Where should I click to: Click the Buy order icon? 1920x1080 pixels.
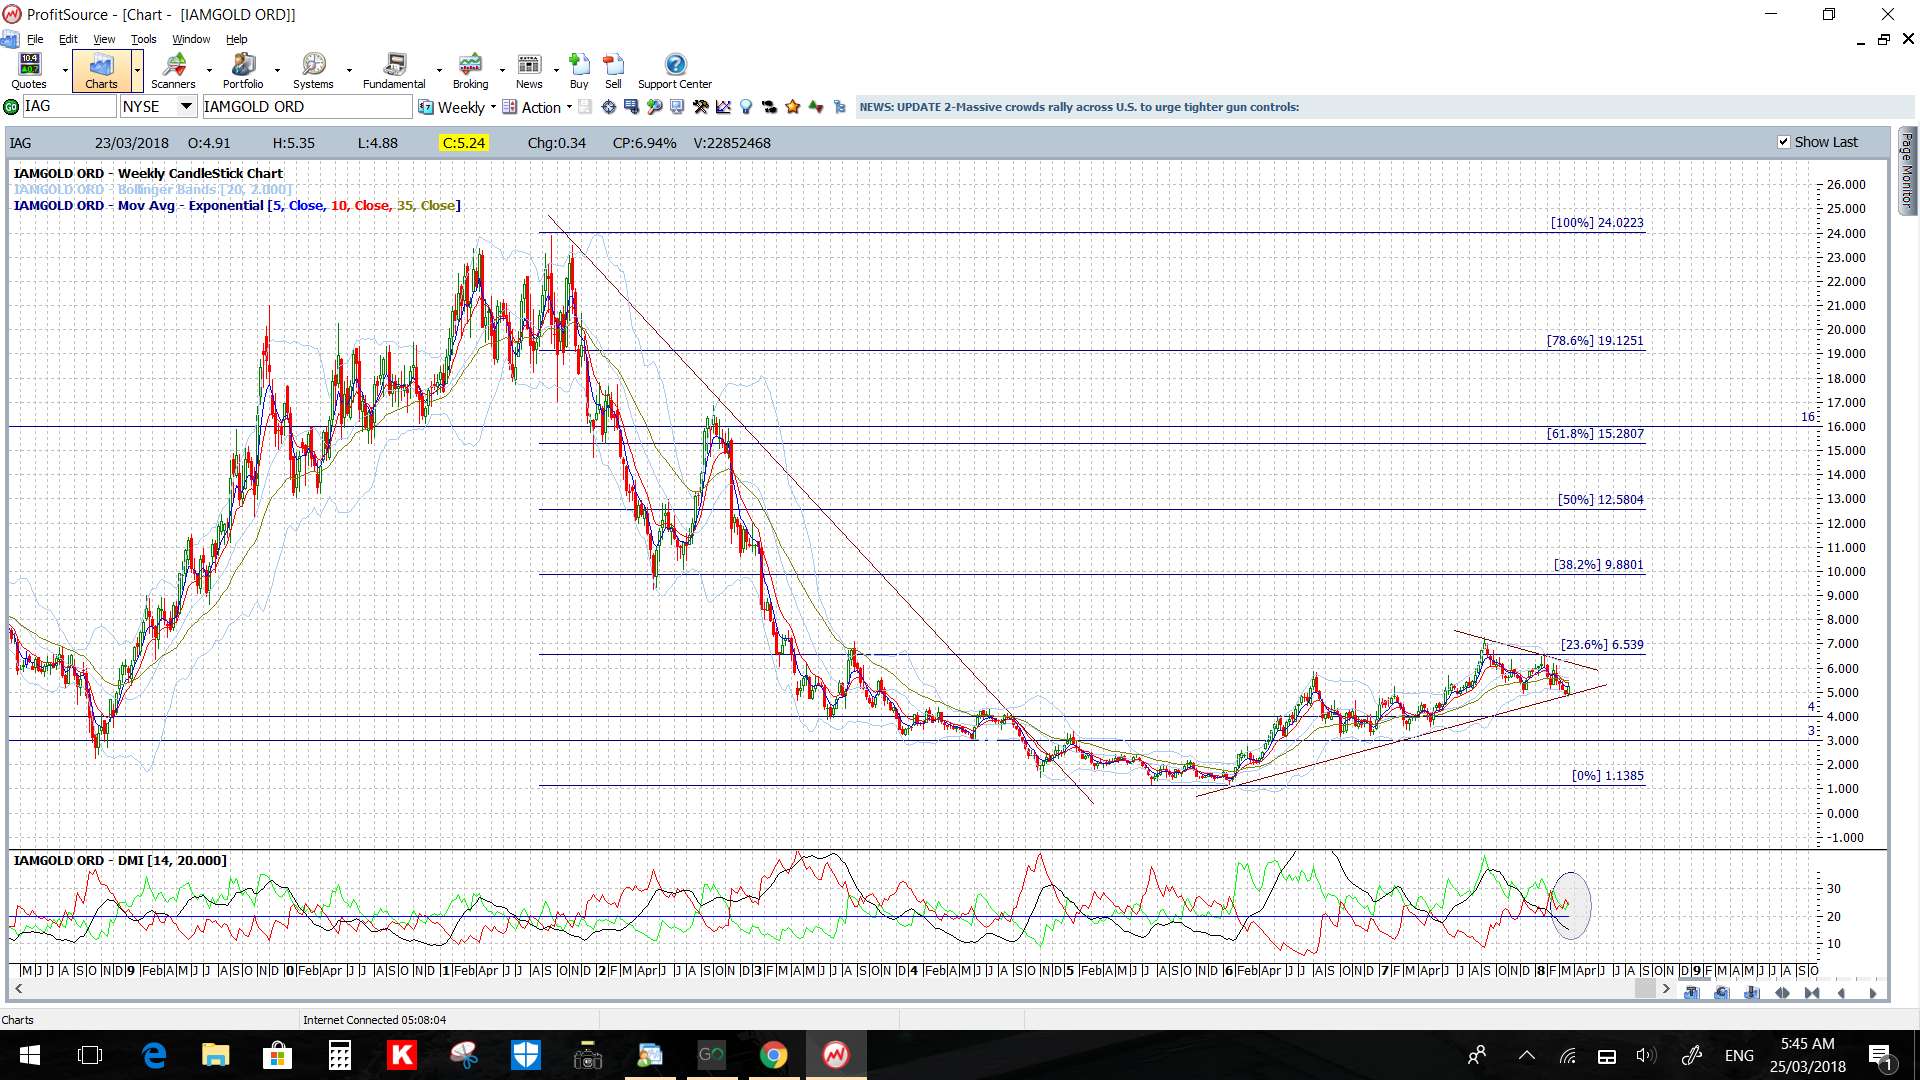coord(579,71)
